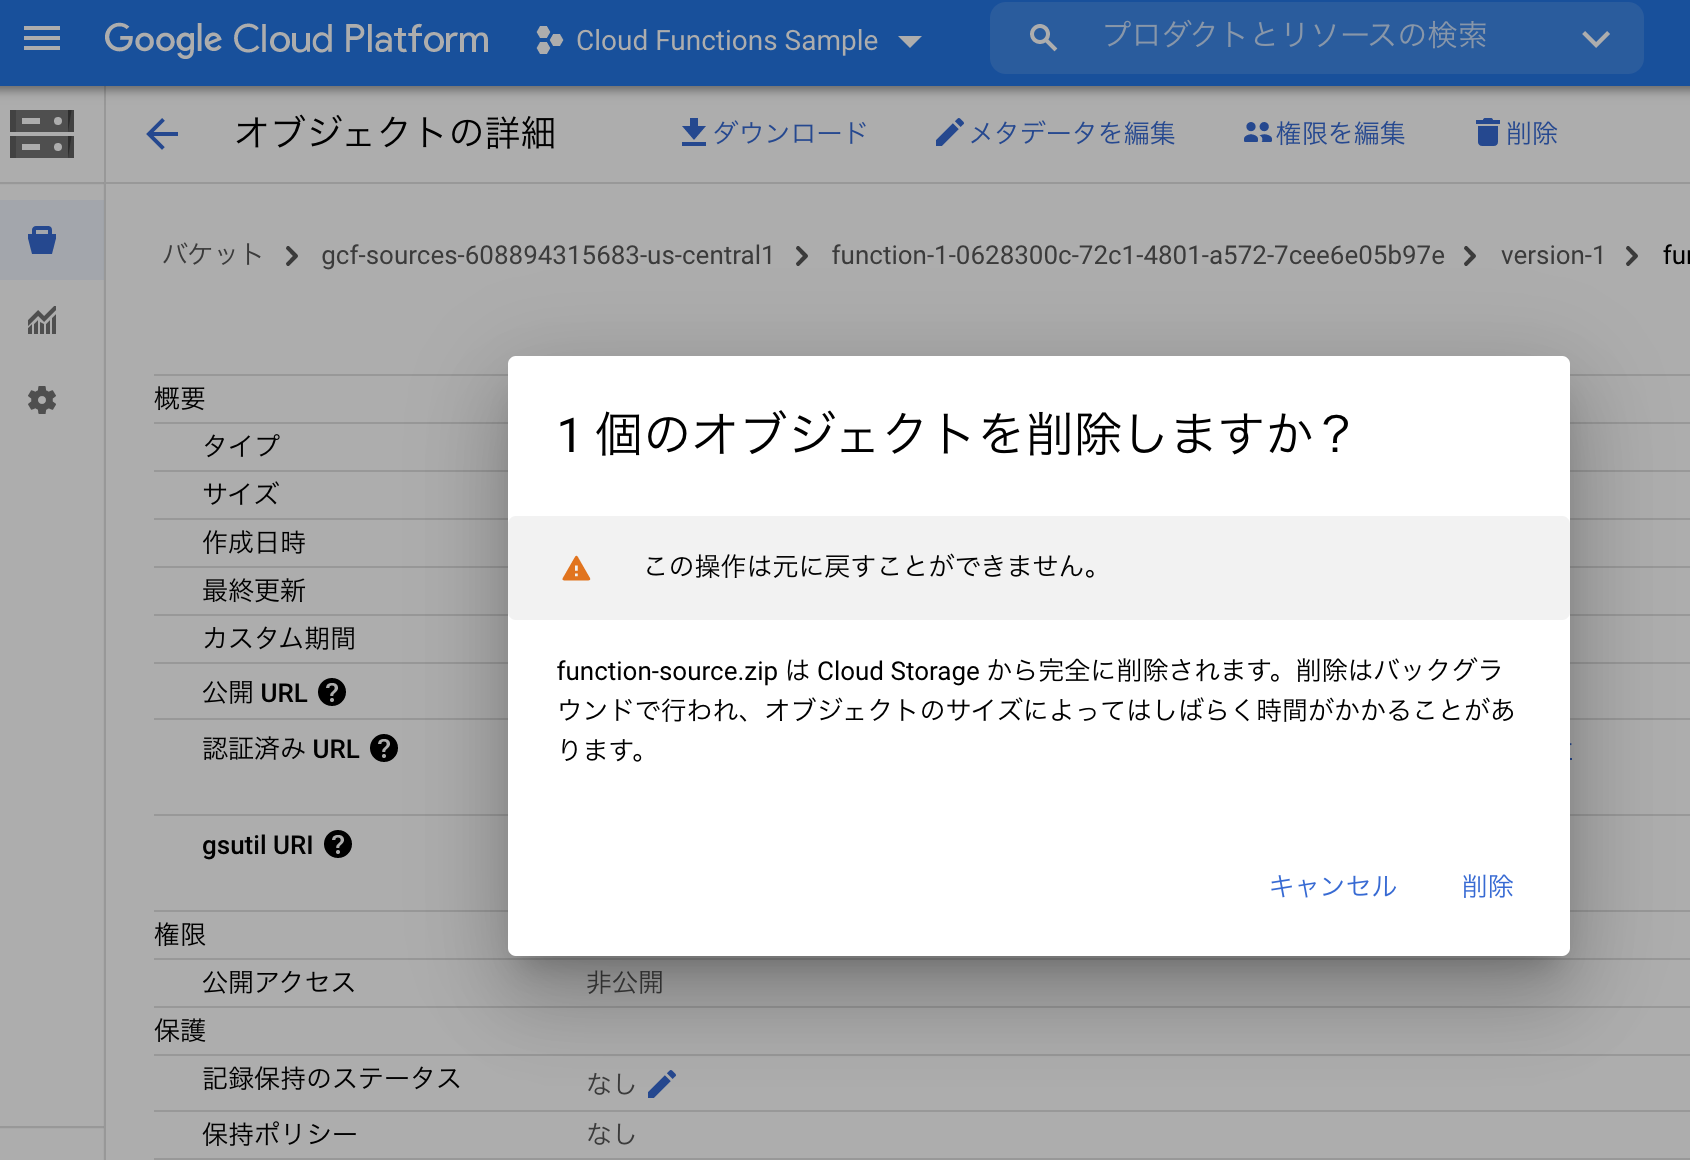Confirm deletion by clicking 削除
The height and width of the screenshot is (1160, 1690).
click(1486, 886)
